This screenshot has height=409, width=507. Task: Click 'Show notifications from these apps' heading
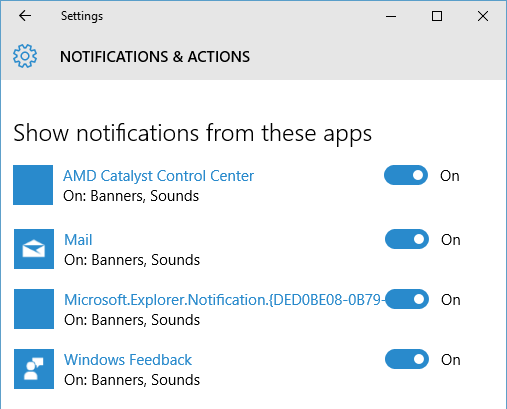click(x=192, y=133)
